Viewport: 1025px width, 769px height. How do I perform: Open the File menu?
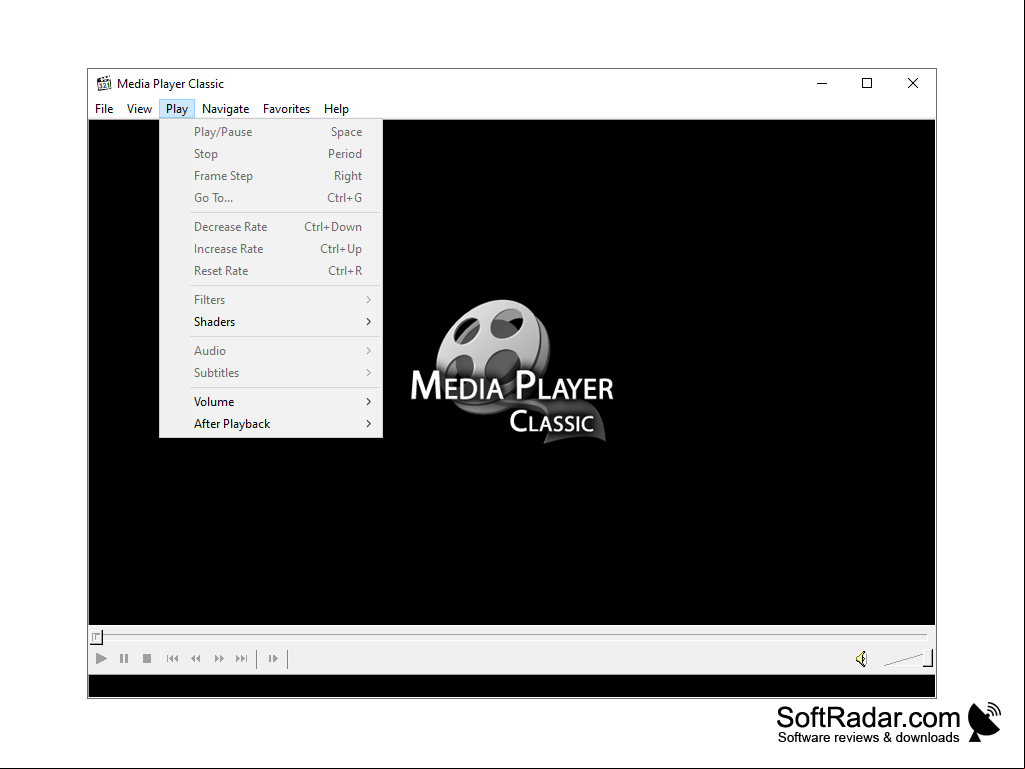tap(104, 109)
